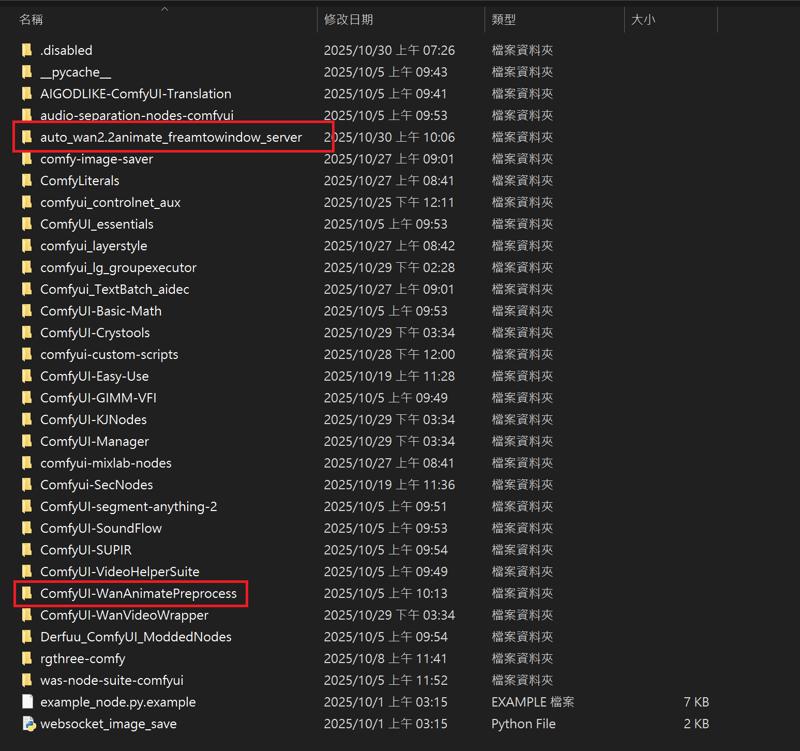
Task: Click the comfyui_layerstyle folder icon
Action: (x=27, y=246)
